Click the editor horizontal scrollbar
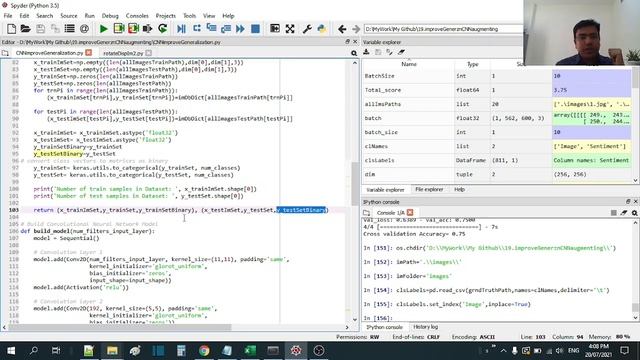Screen dimensions: 640x360 (119, 327)
